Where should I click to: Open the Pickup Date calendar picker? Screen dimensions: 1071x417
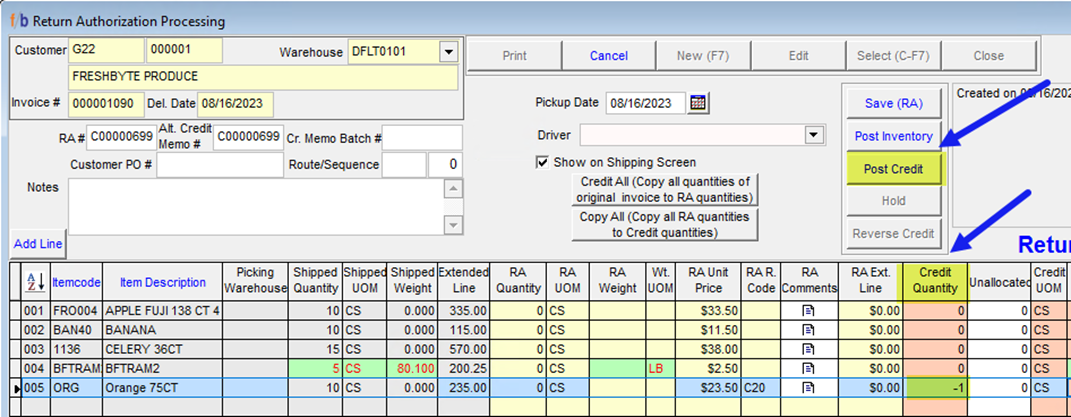[x=698, y=103]
